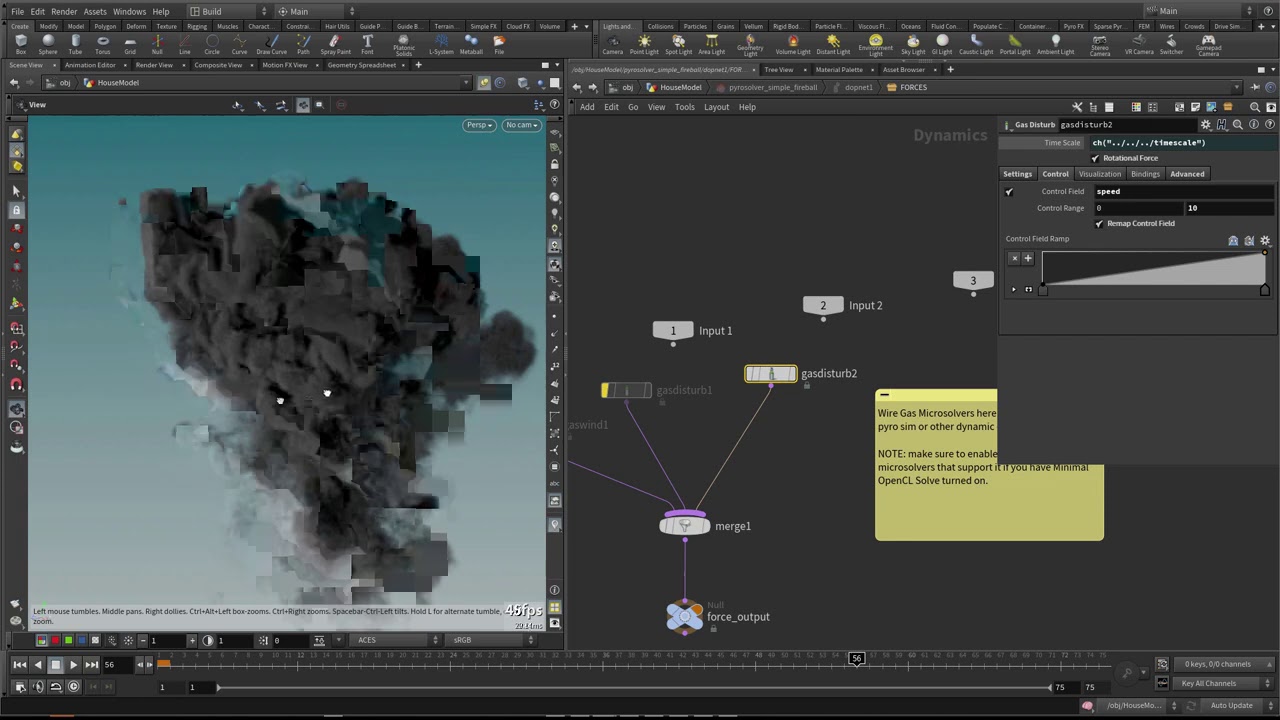Add a Spot Light from shelf
Viewport: 1280px width, 720px height.
coord(678,45)
